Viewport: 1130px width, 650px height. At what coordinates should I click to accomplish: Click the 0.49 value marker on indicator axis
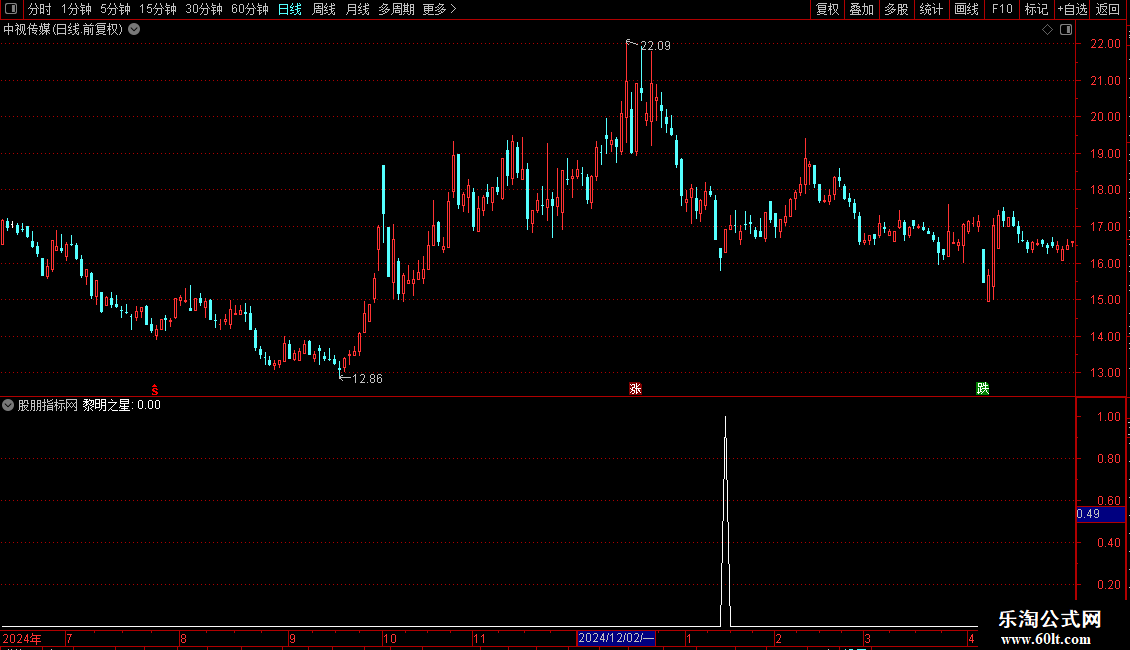[1100, 514]
